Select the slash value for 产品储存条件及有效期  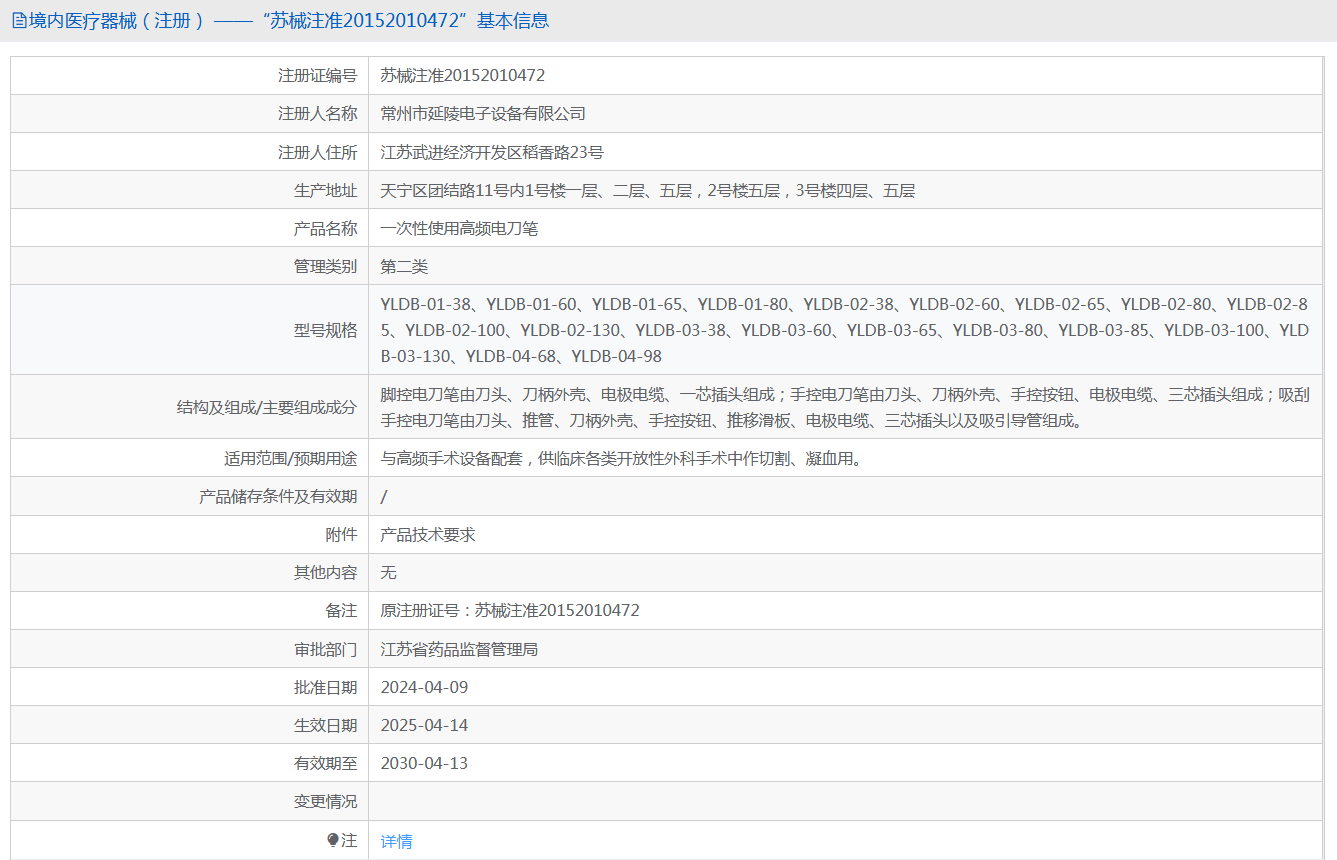[384, 497]
